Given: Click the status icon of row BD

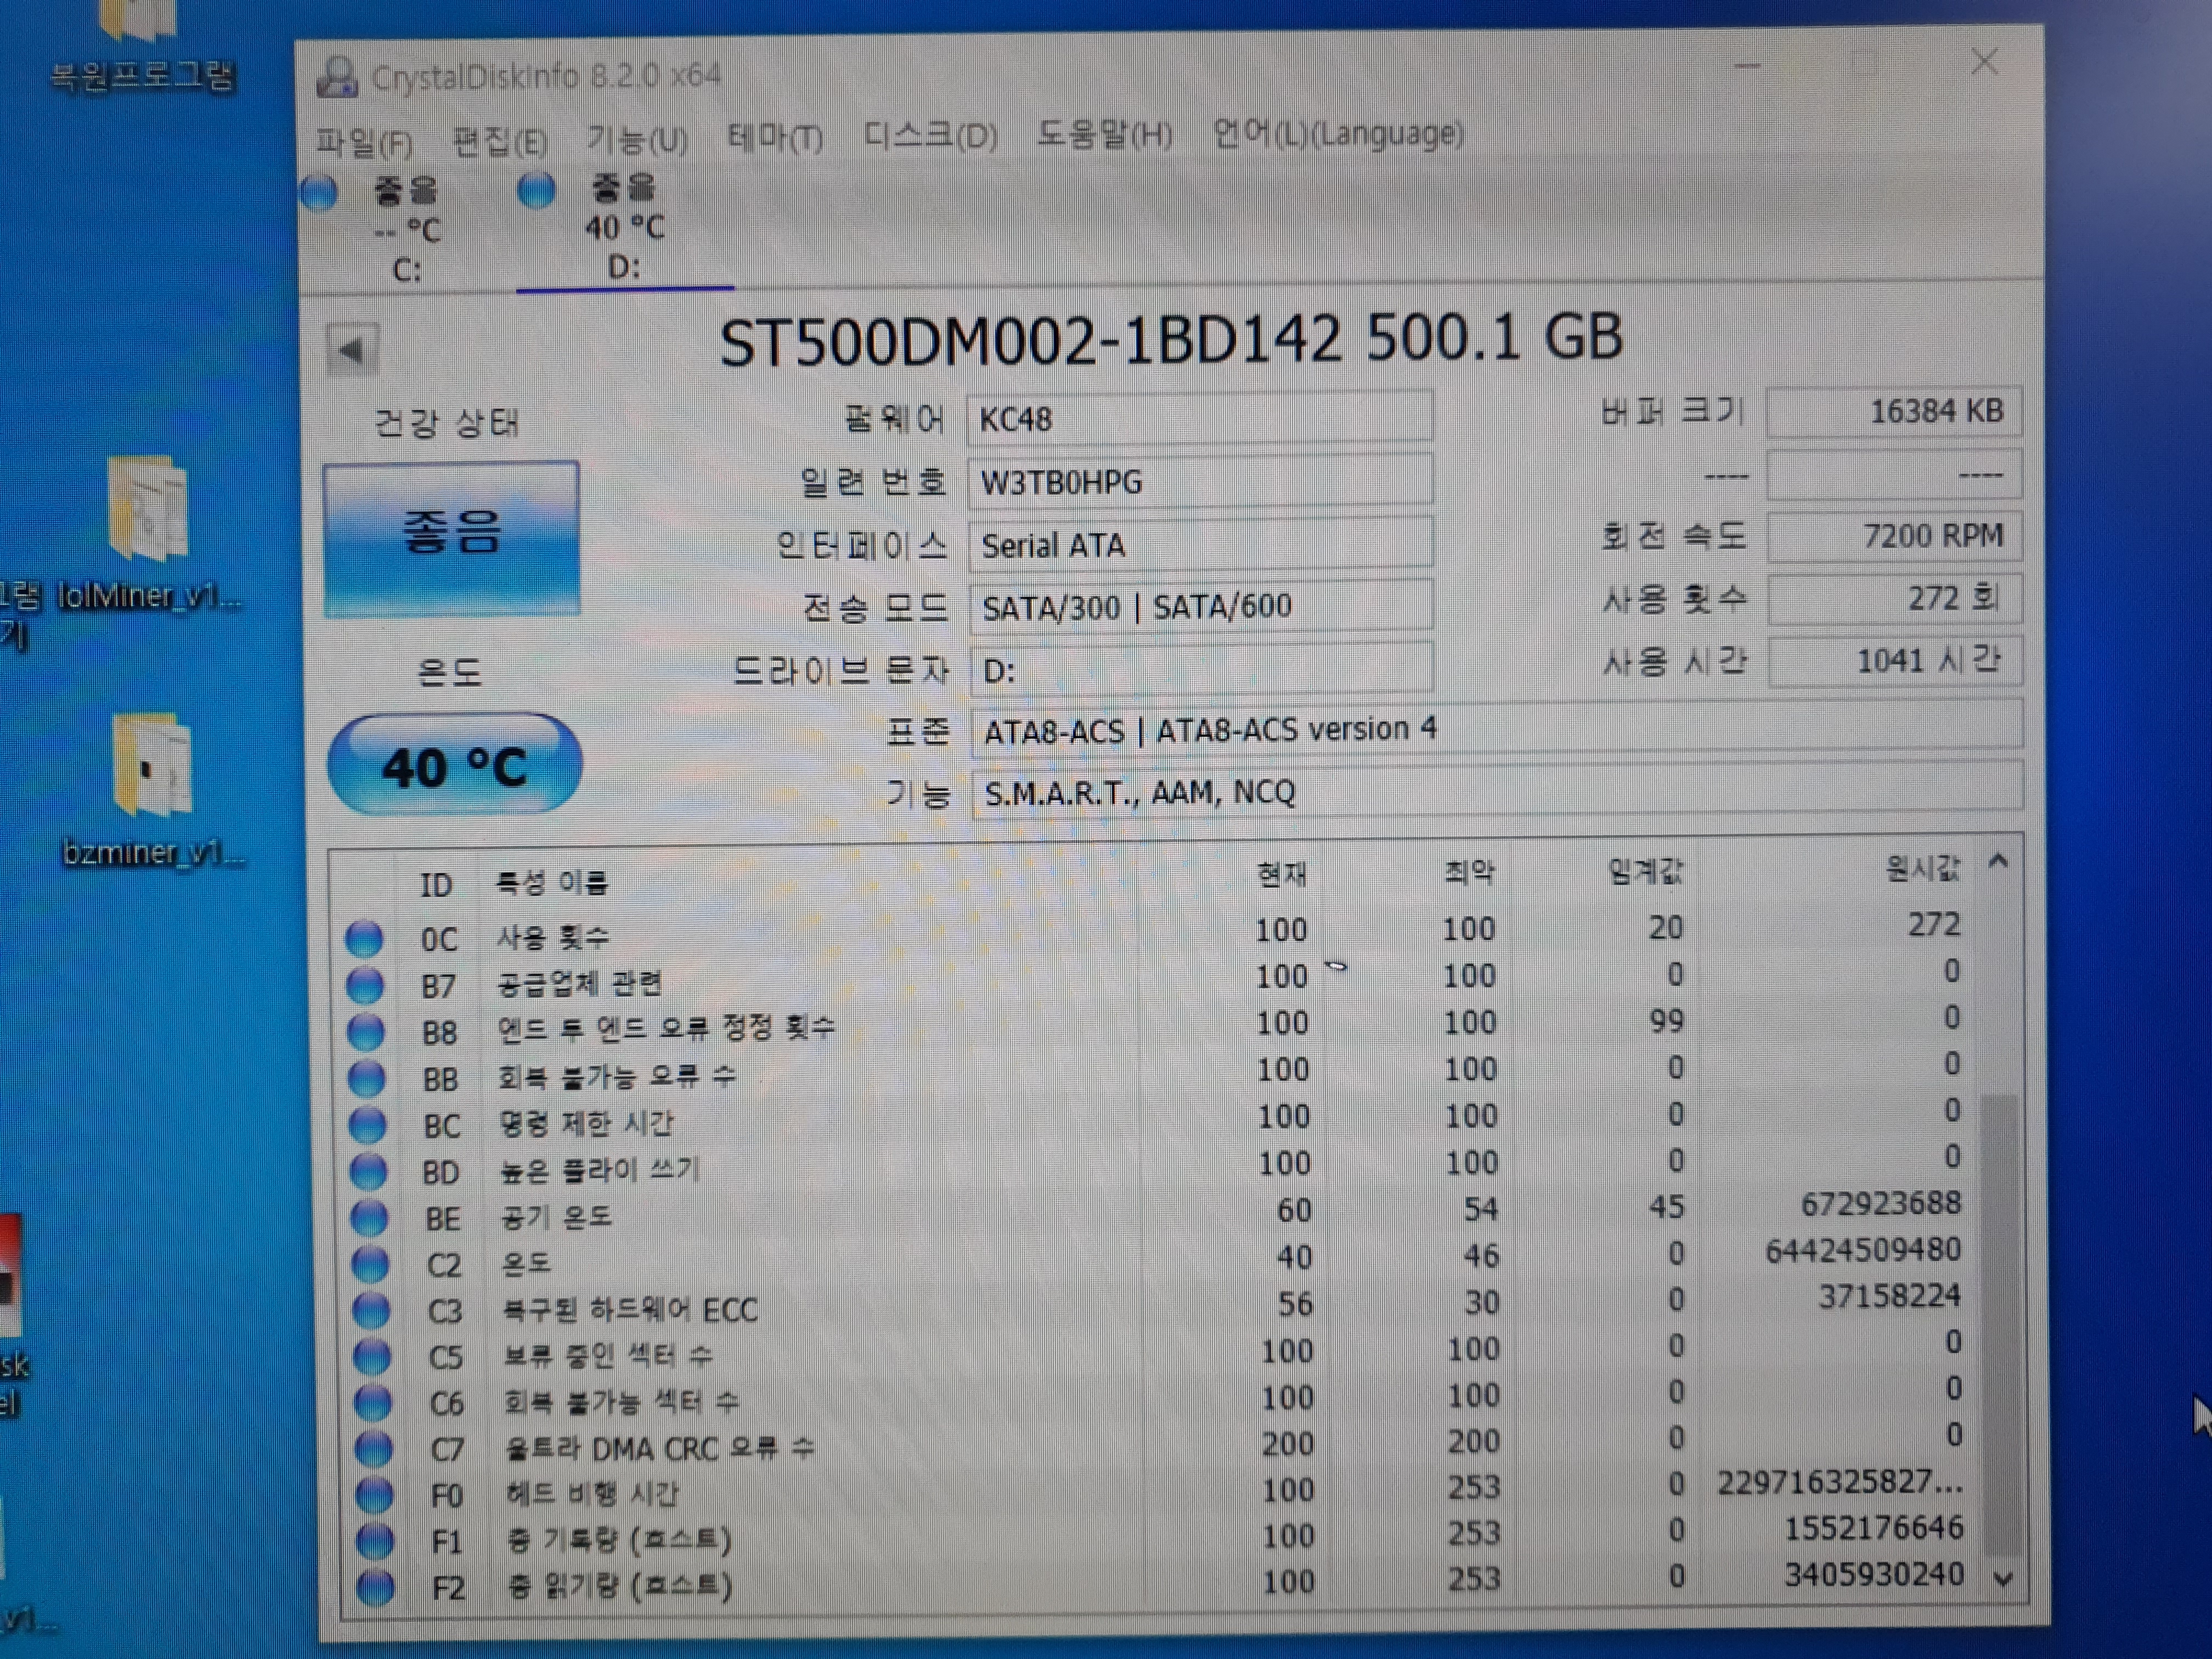Looking at the screenshot, I should 369,1171.
